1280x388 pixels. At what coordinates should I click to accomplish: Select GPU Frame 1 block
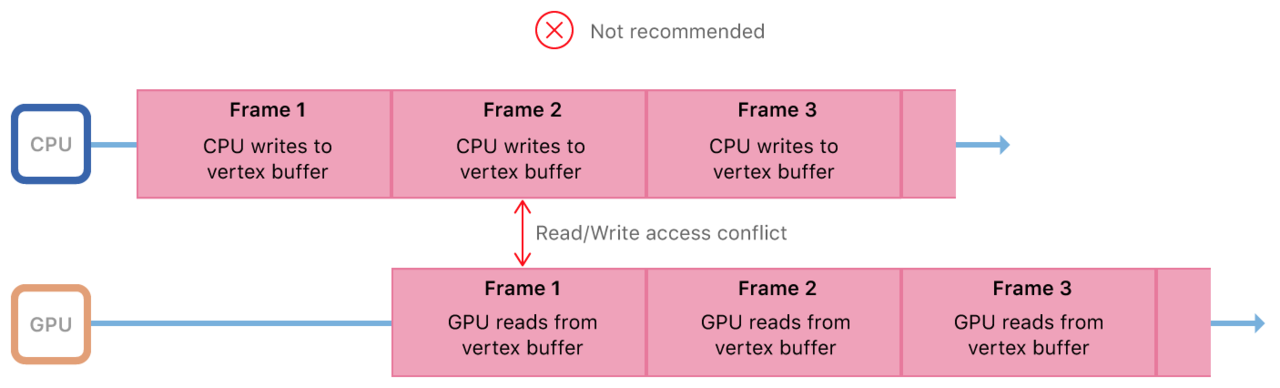click(519, 322)
